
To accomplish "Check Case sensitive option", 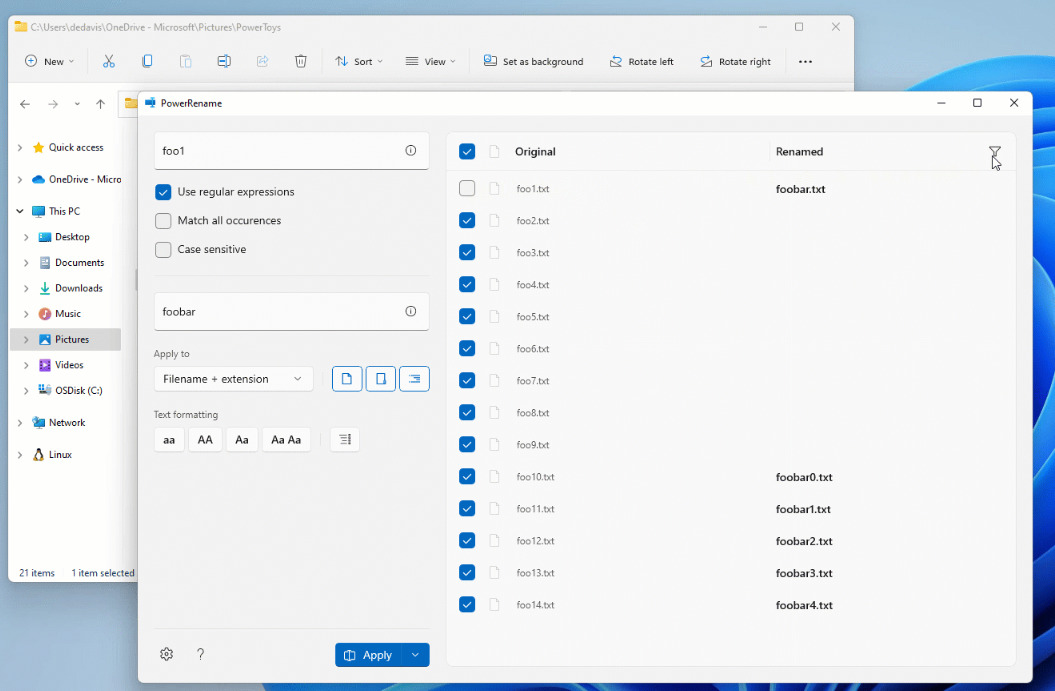I will (x=163, y=250).
